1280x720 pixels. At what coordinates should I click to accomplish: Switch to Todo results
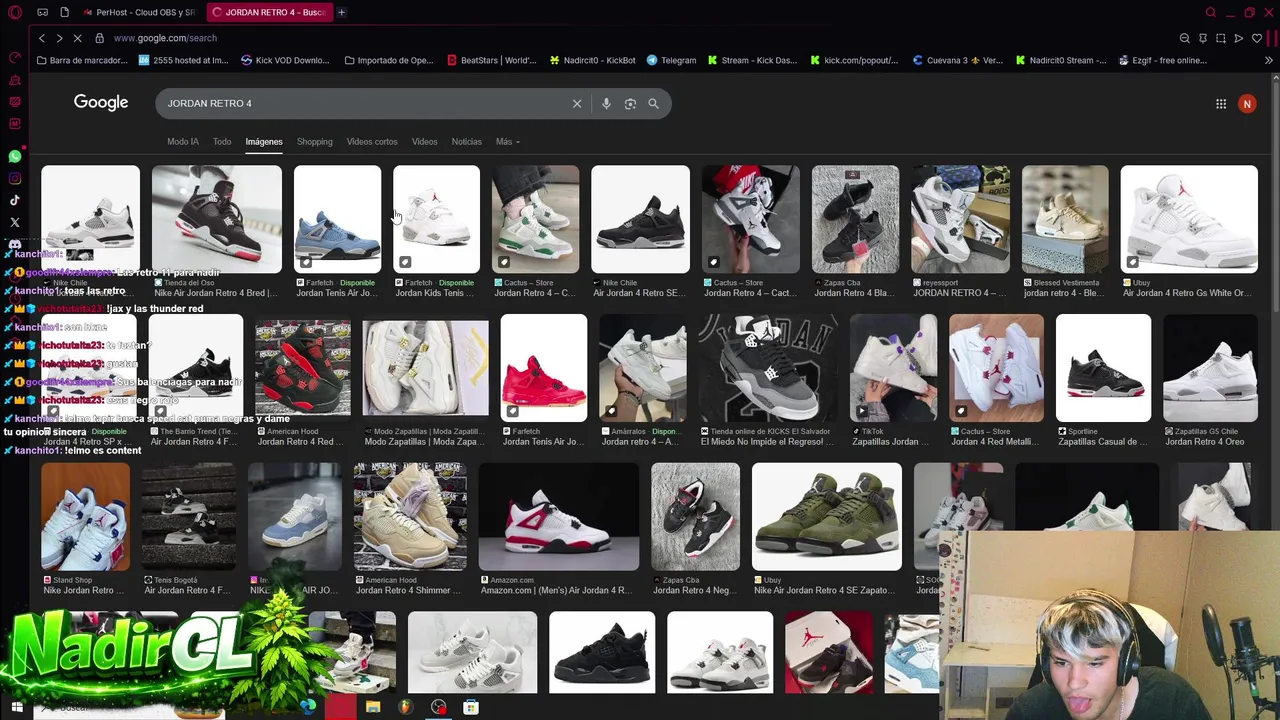[222, 141]
